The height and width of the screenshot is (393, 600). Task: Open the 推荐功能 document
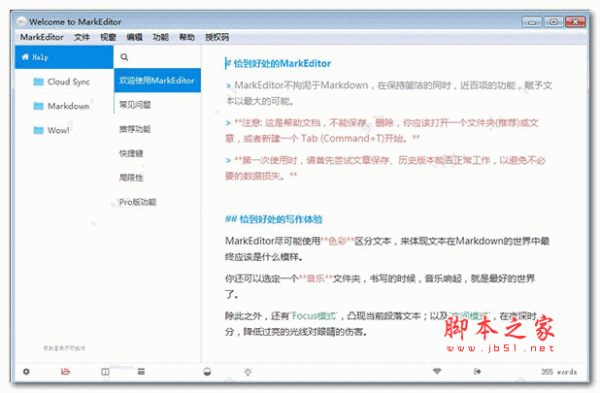pos(157,129)
